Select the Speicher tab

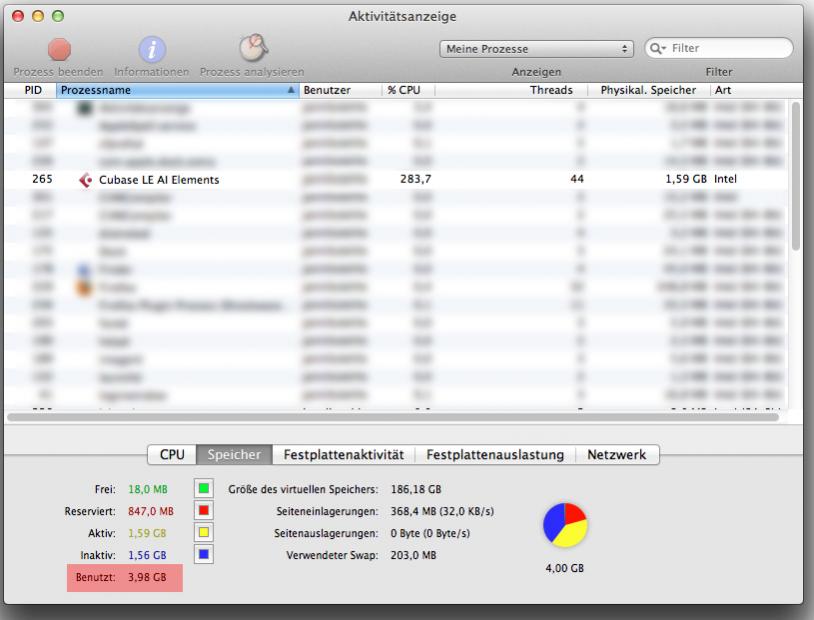(233, 455)
